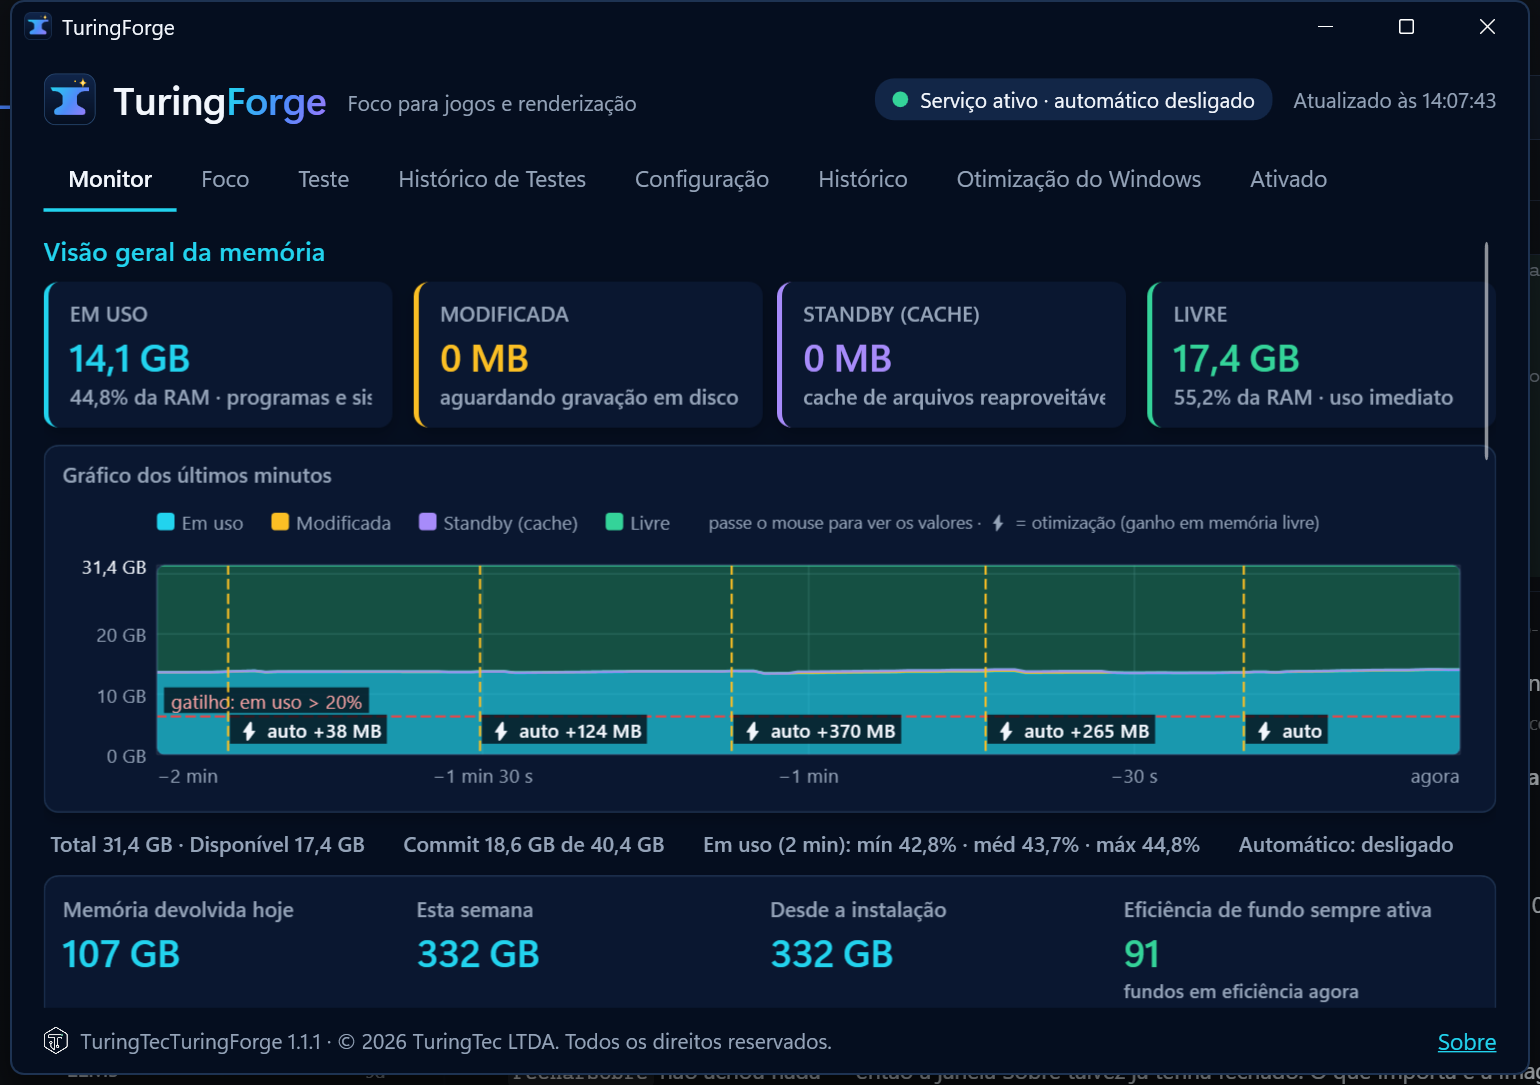Click the −1 min time axis label
Image resolution: width=1540 pixels, height=1085 pixels.
click(x=809, y=776)
